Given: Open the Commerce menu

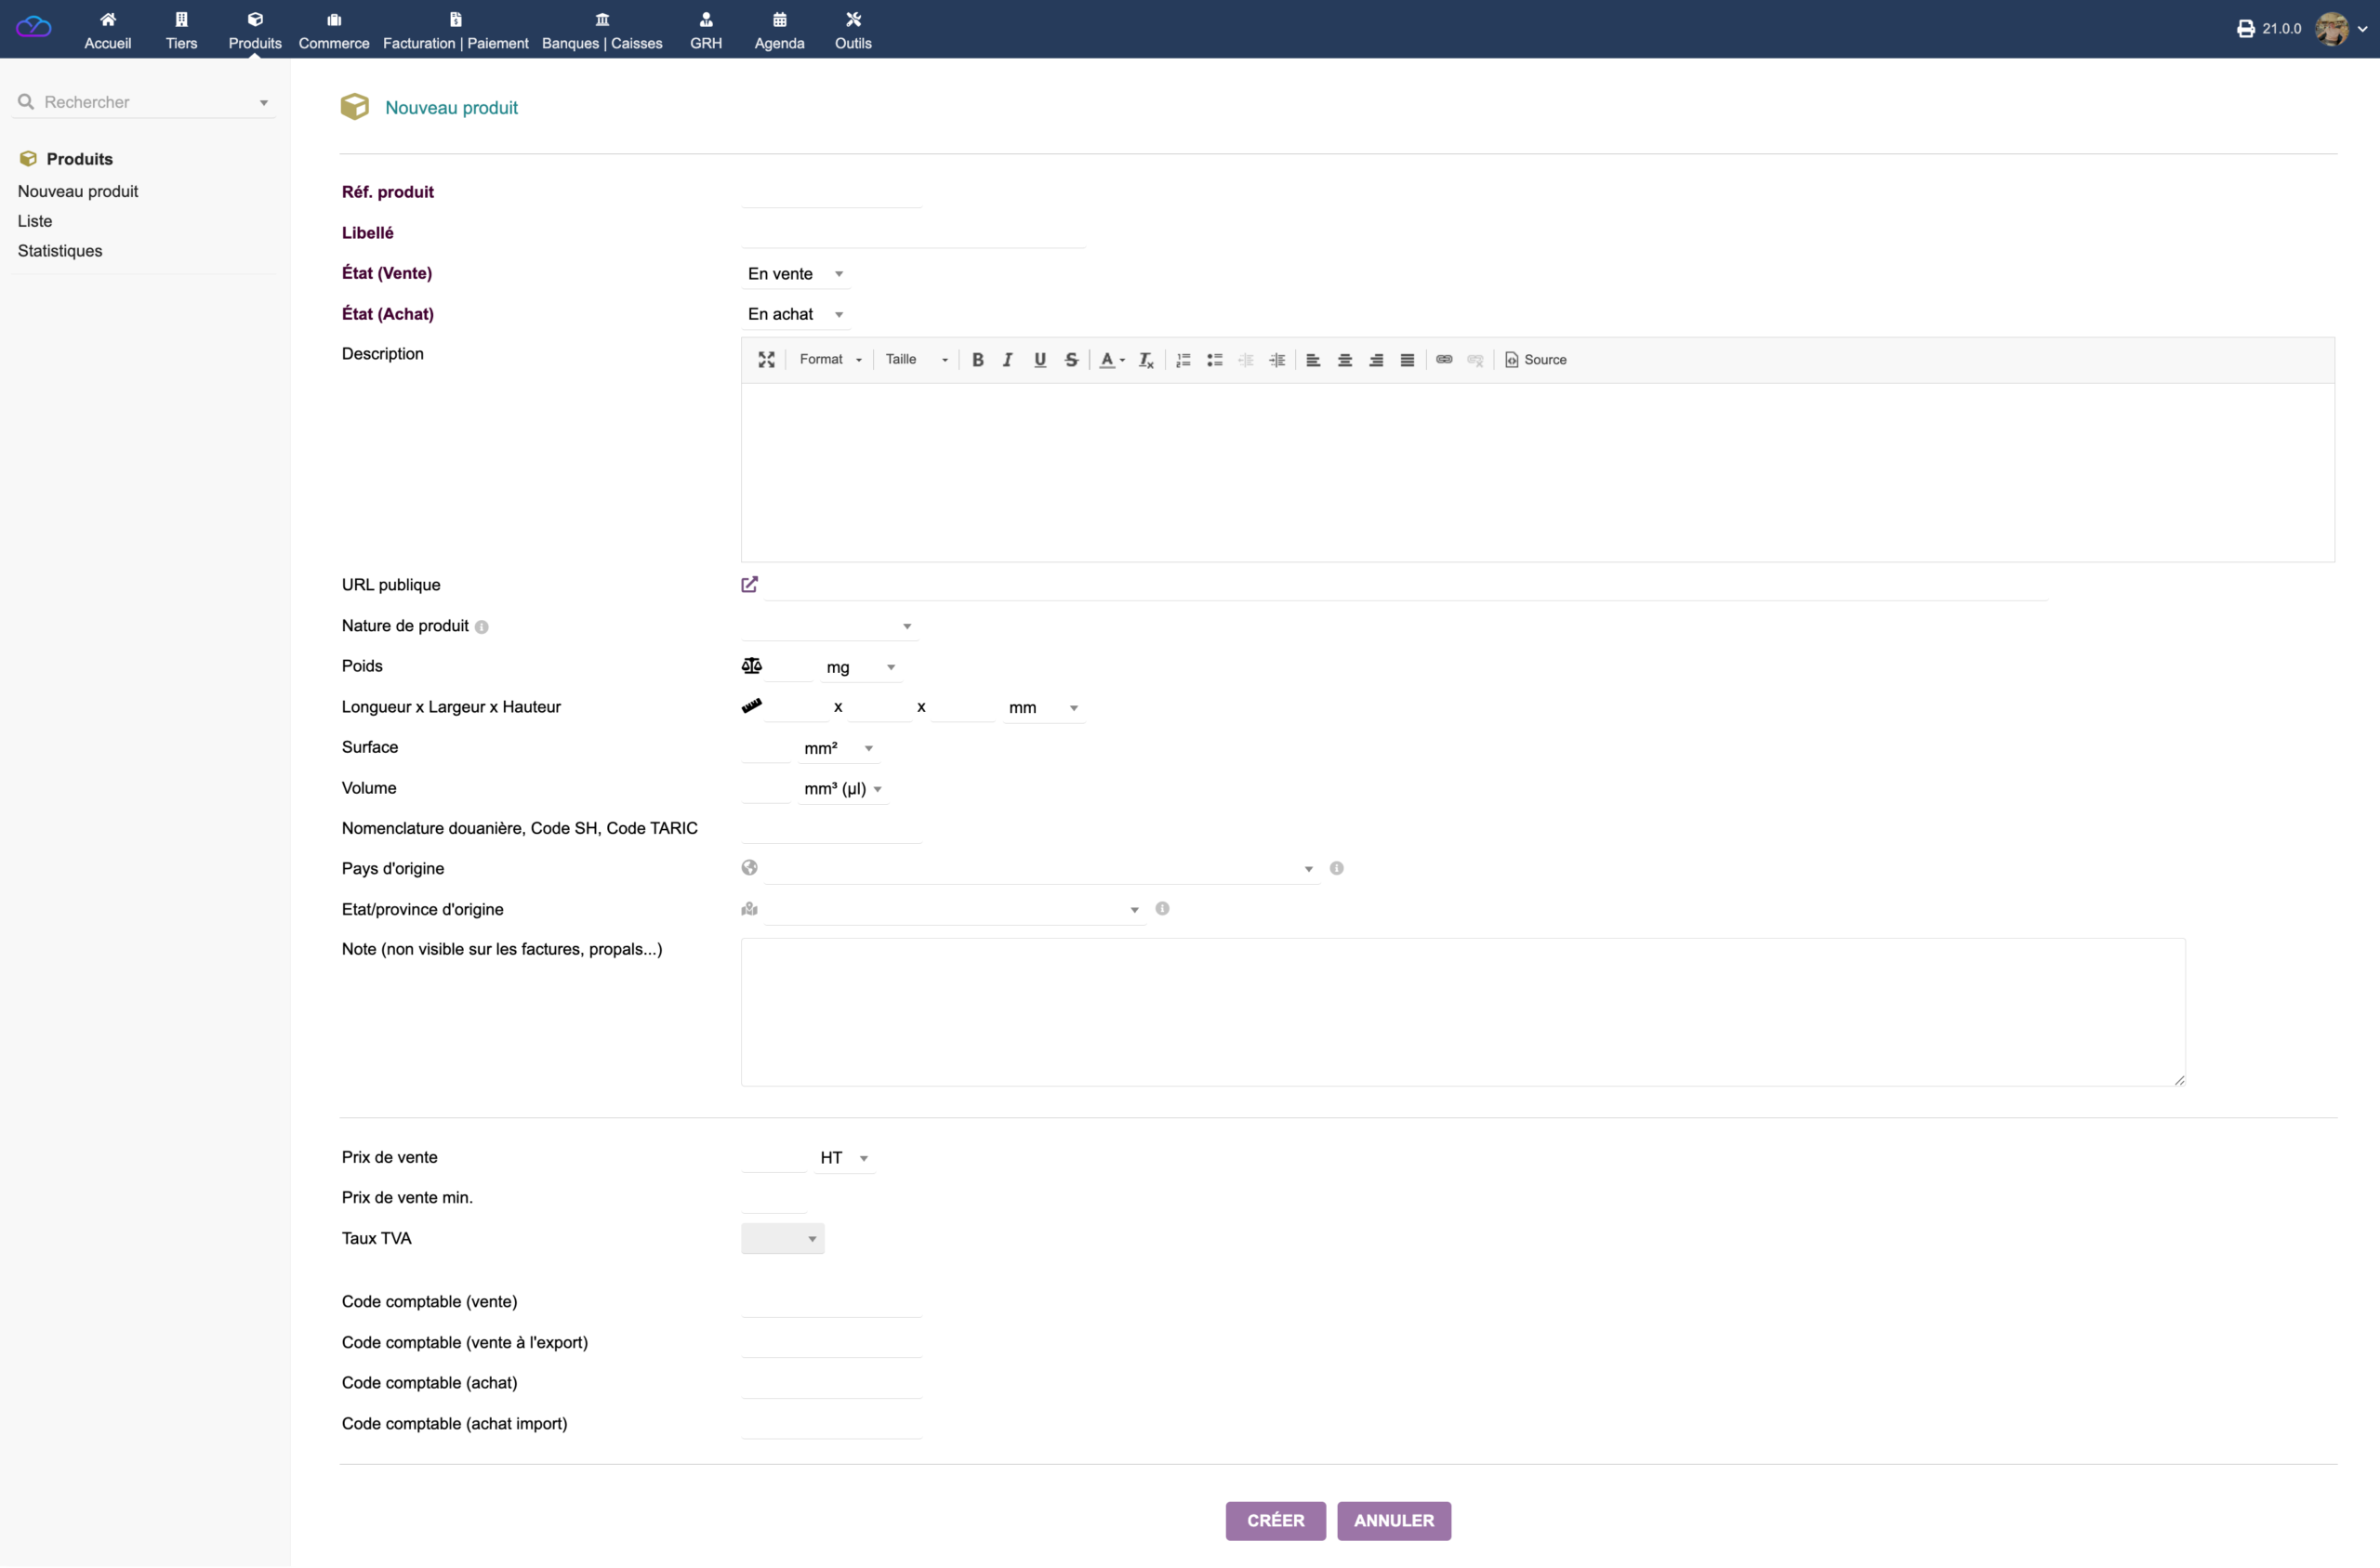Looking at the screenshot, I should pos(334,29).
